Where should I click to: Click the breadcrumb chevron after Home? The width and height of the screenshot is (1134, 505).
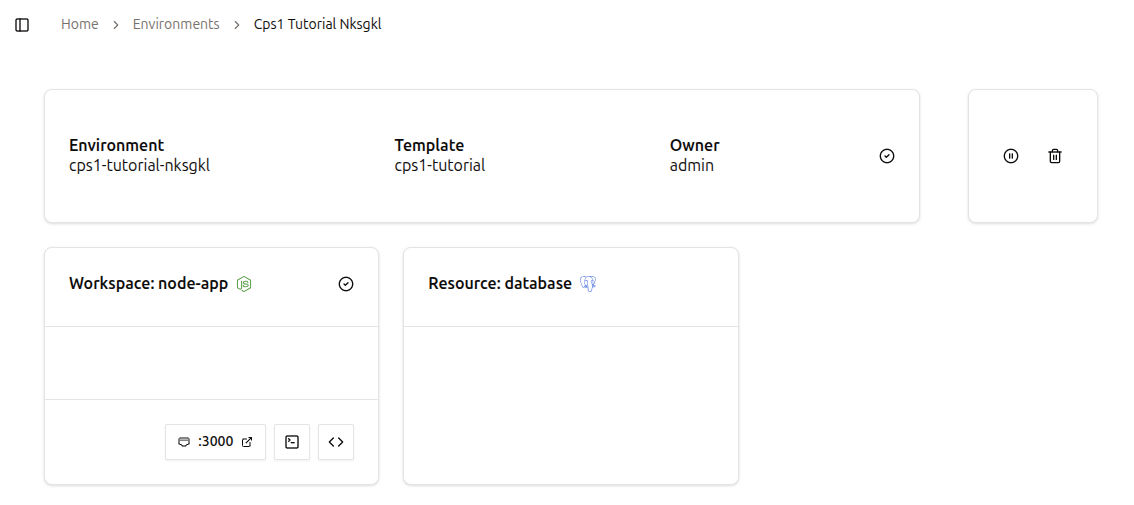(x=116, y=25)
